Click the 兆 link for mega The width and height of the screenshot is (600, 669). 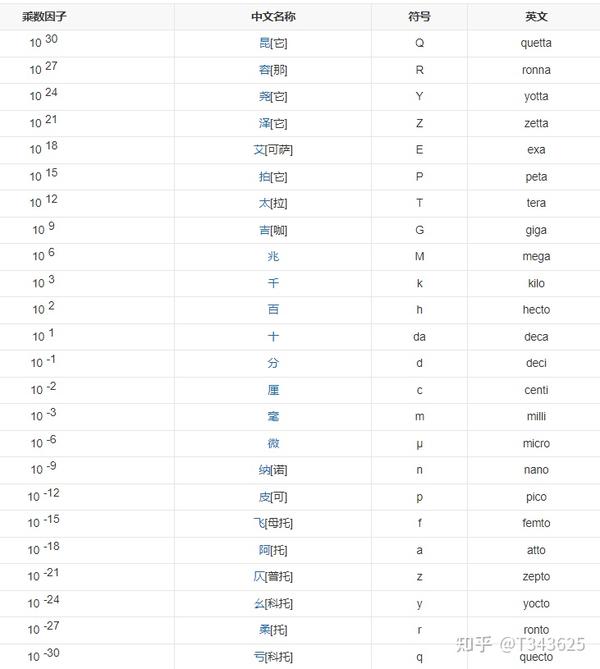click(x=273, y=257)
